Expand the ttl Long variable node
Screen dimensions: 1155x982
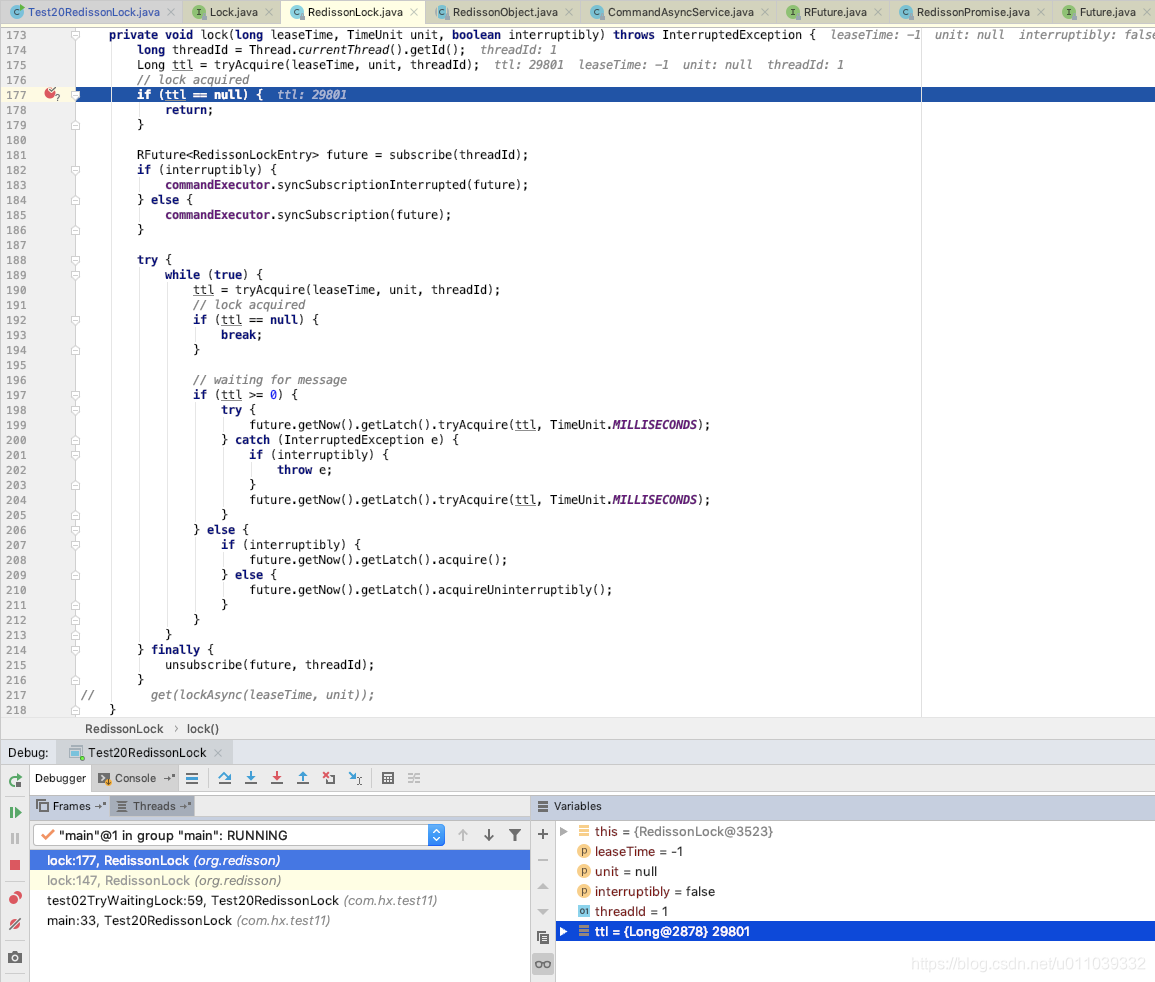(x=564, y=931)
